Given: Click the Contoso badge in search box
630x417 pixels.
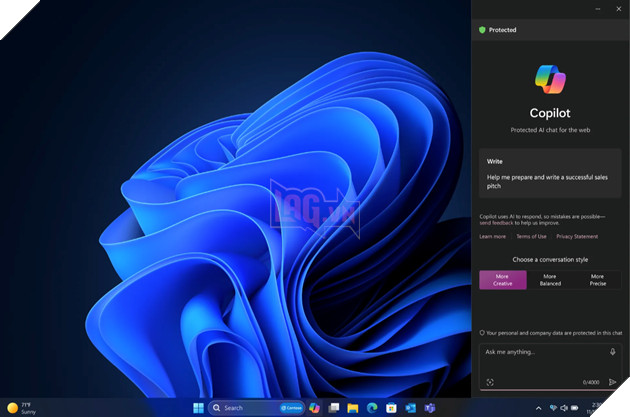Looking at the screenshot, I should tap(291, 408).
